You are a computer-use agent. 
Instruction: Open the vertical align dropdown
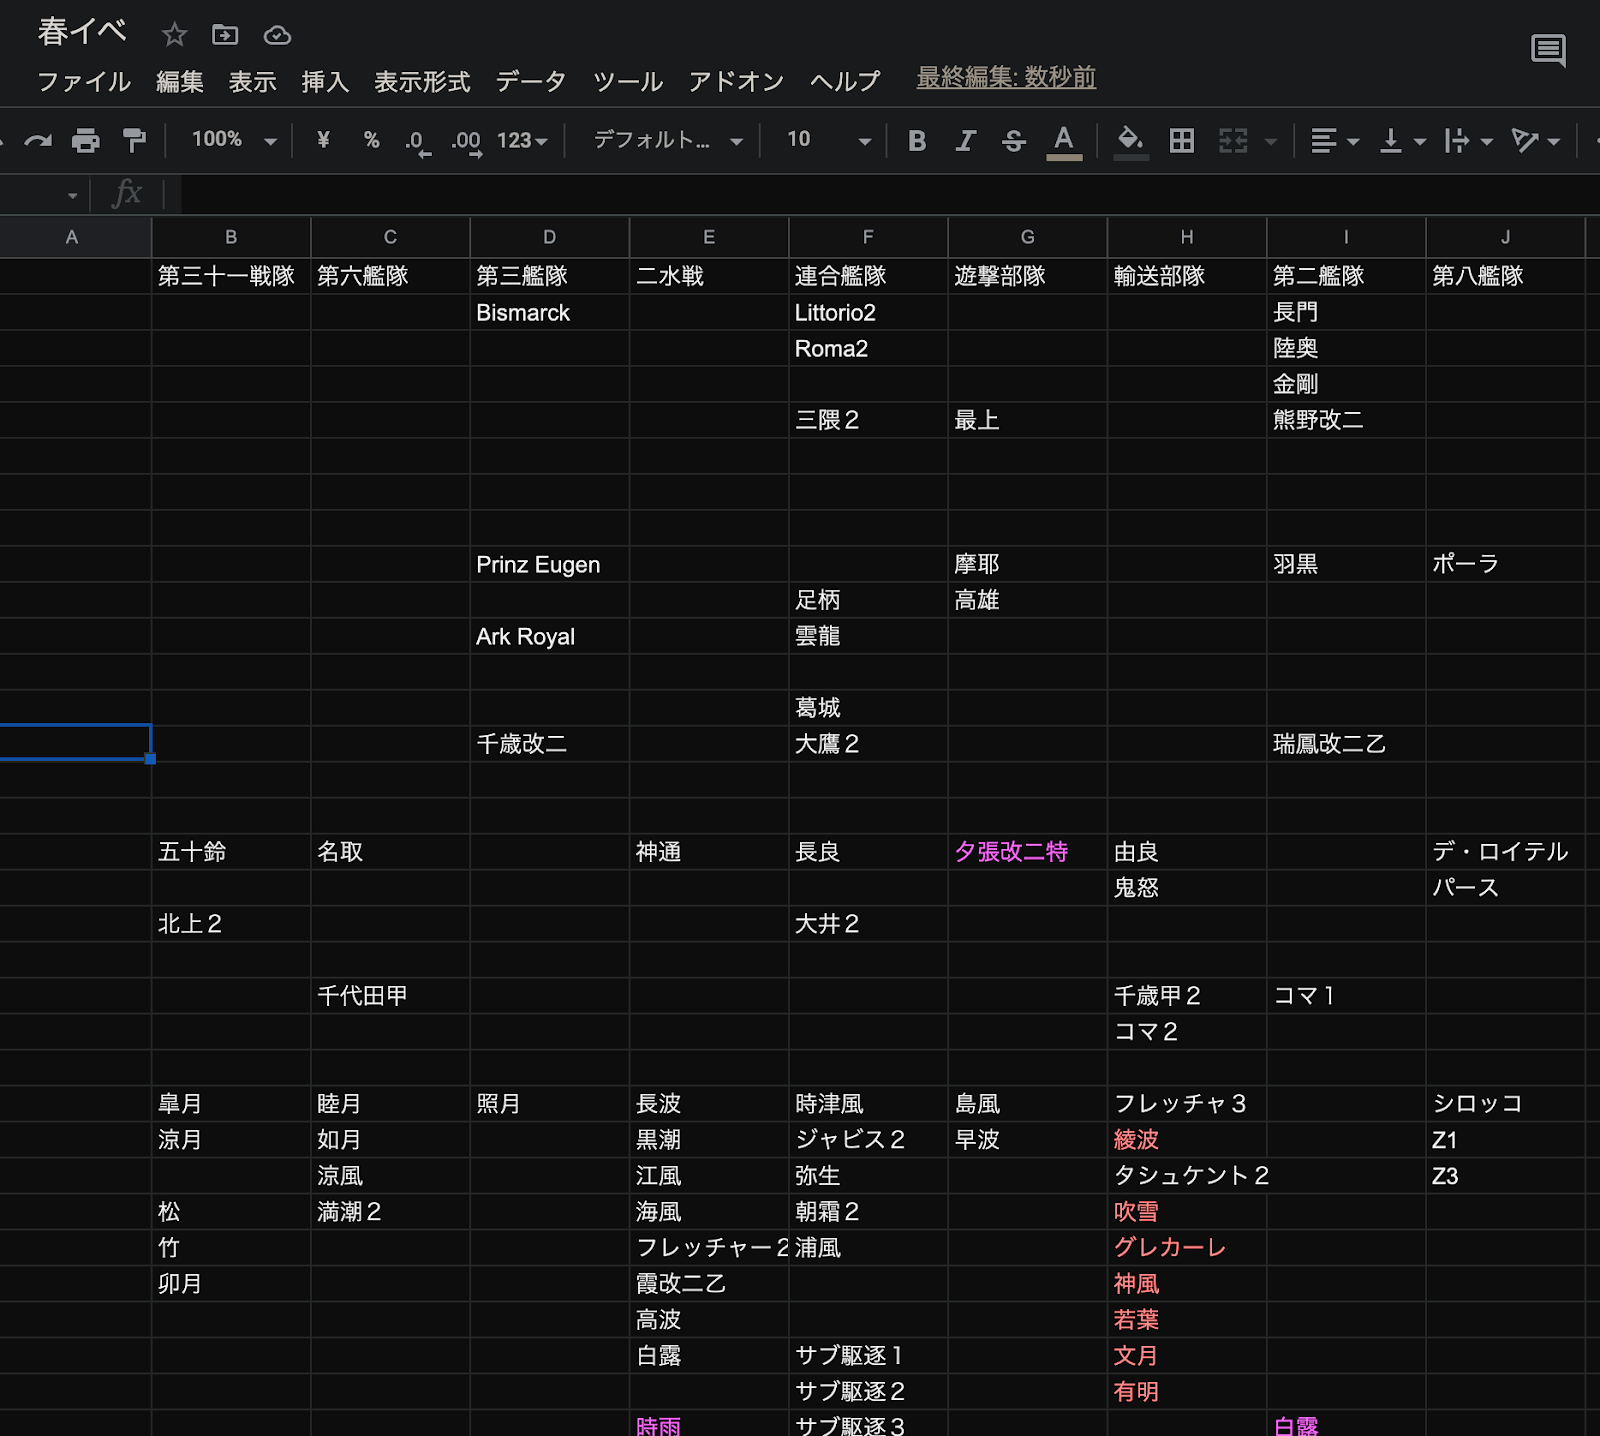tap(1402, 141)
